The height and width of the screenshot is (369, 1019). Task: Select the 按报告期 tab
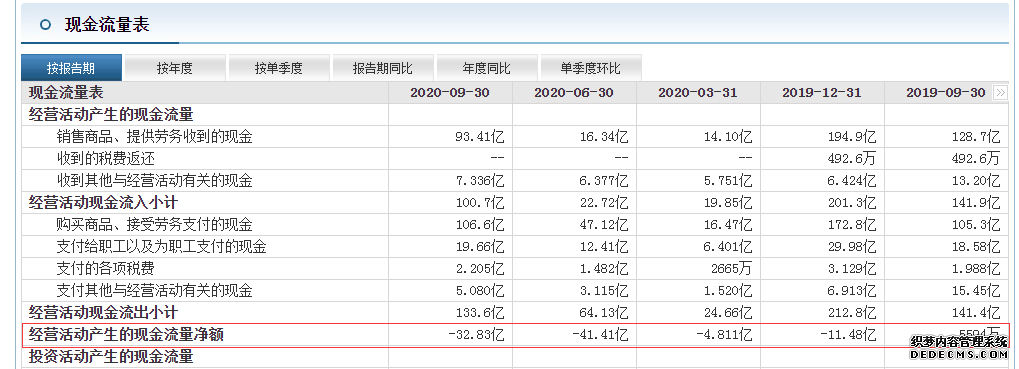click(71, 68)
